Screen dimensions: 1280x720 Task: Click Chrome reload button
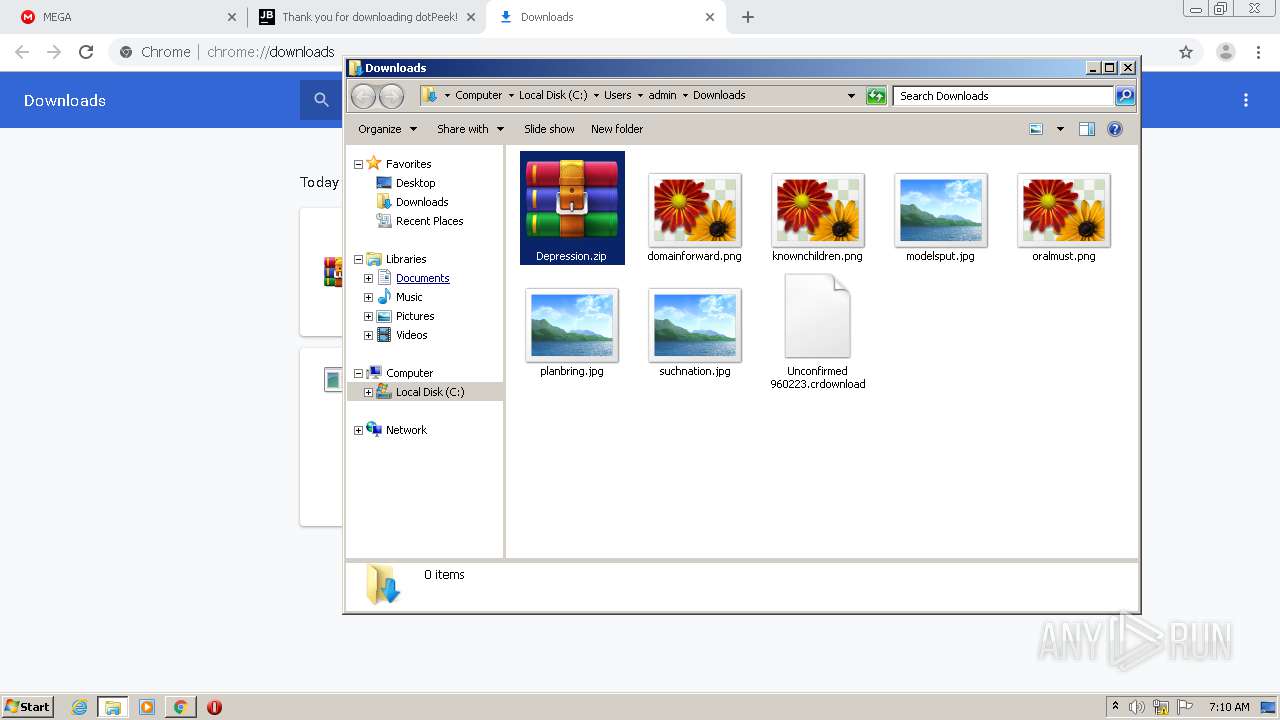pyautogui.click(x=86, y=52)
